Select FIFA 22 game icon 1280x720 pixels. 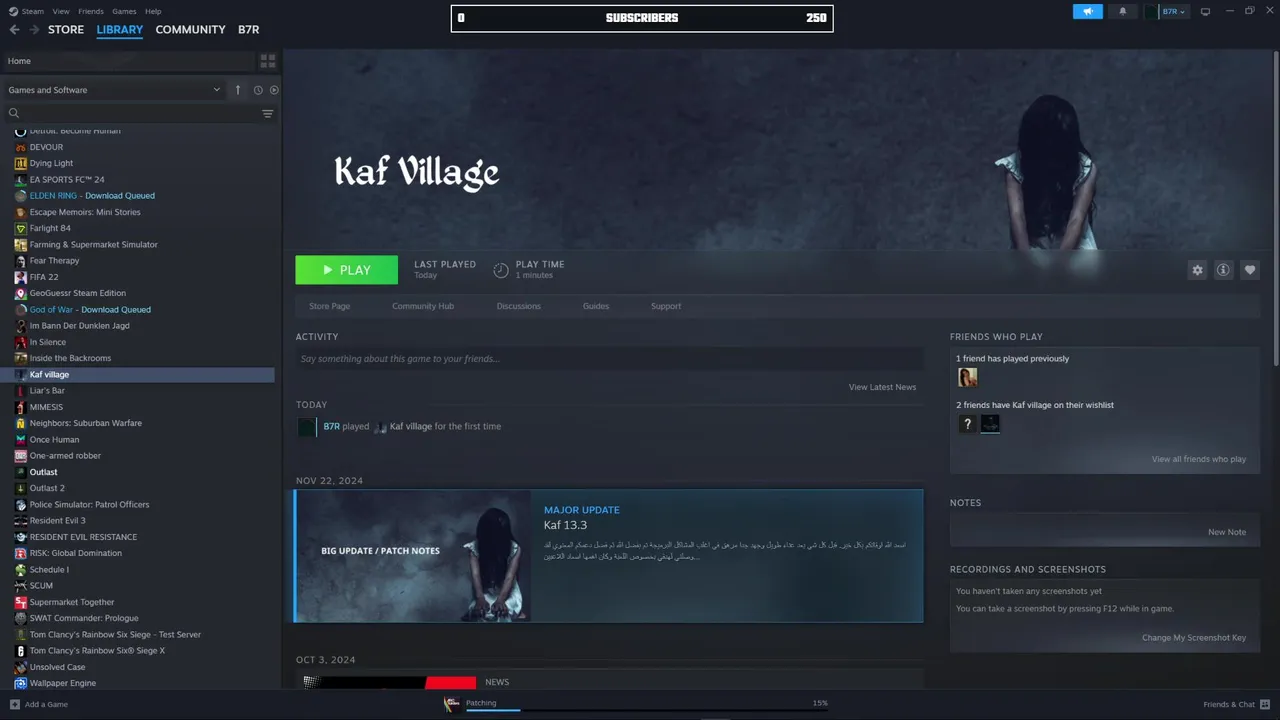coord(21,277)
